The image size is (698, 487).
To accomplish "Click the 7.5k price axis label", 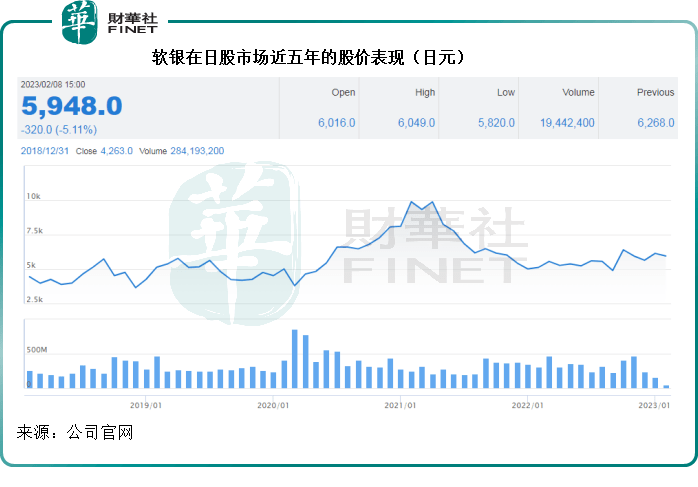I will [x=35, y=231].
